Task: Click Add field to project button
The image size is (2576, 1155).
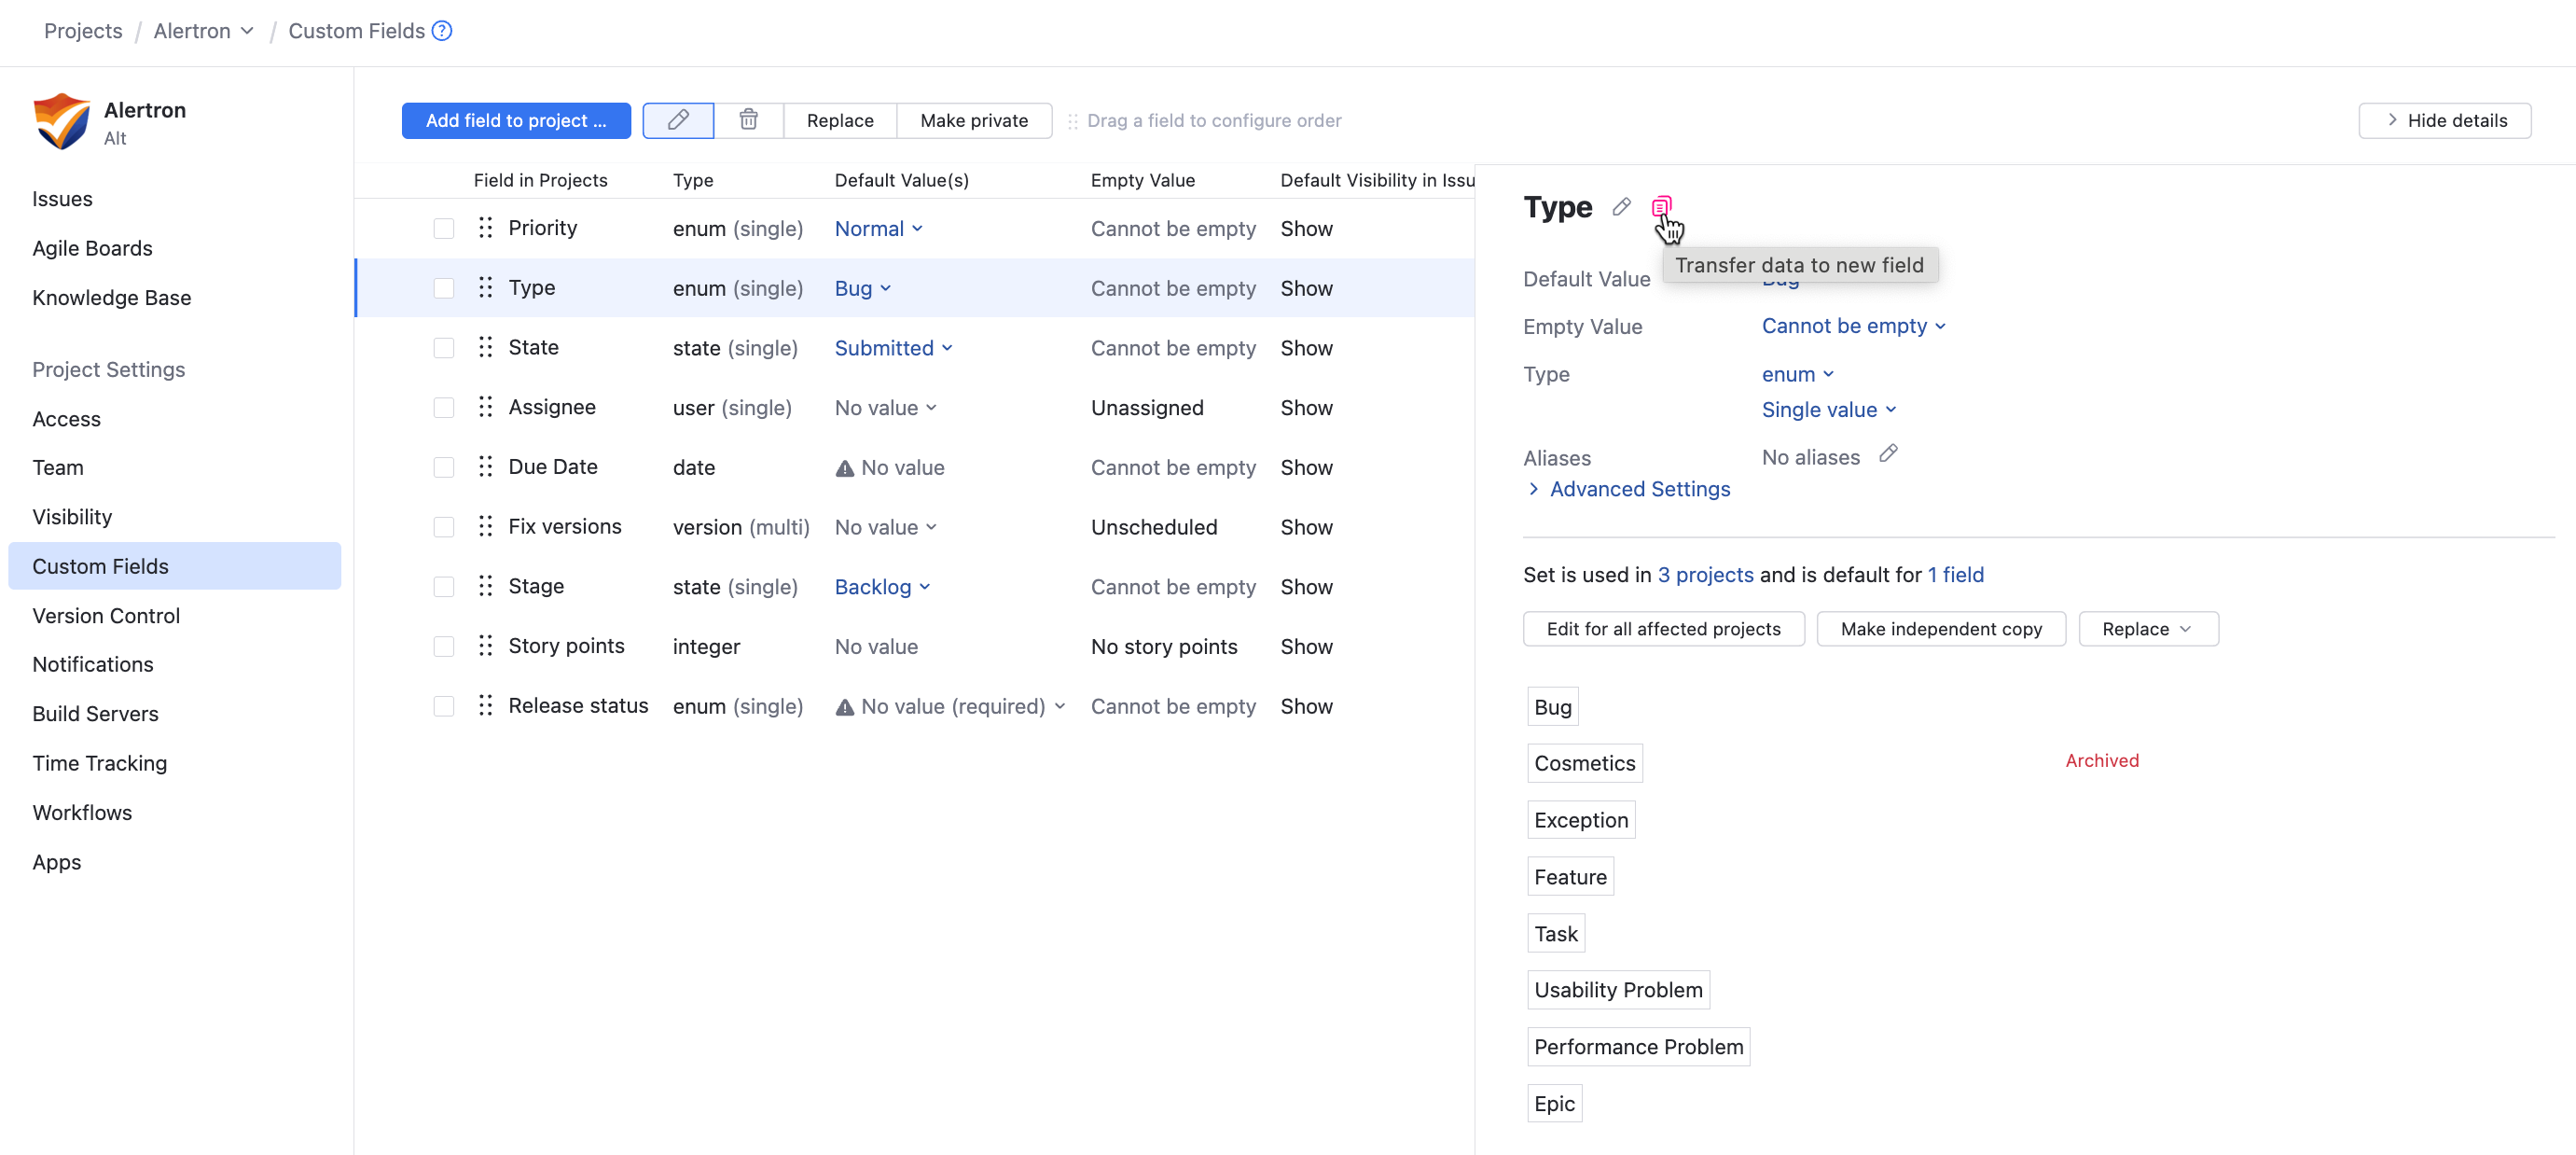Action: (516, 120)
